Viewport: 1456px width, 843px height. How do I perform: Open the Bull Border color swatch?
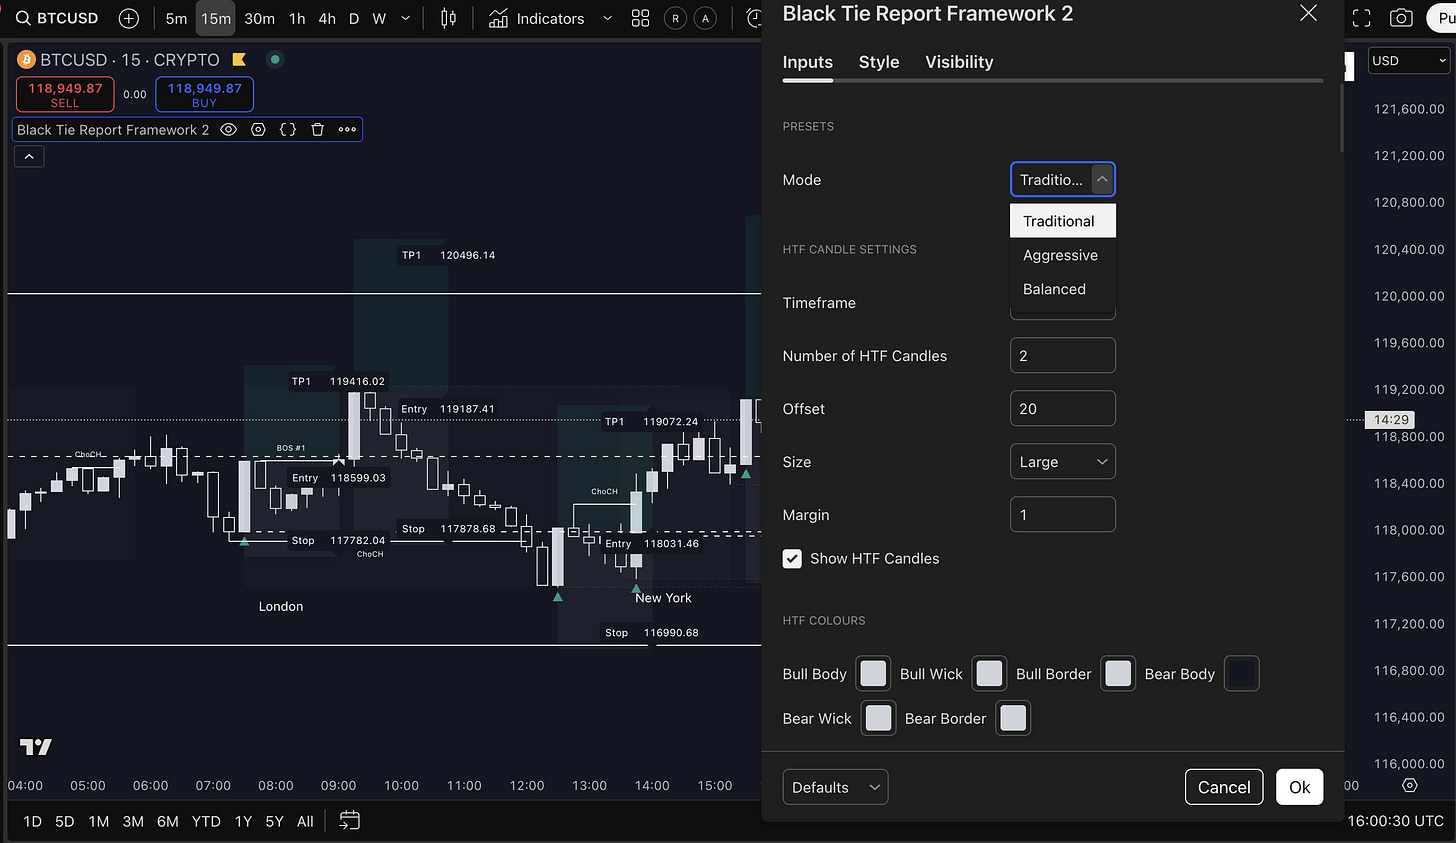click(x=1118, y=674)
